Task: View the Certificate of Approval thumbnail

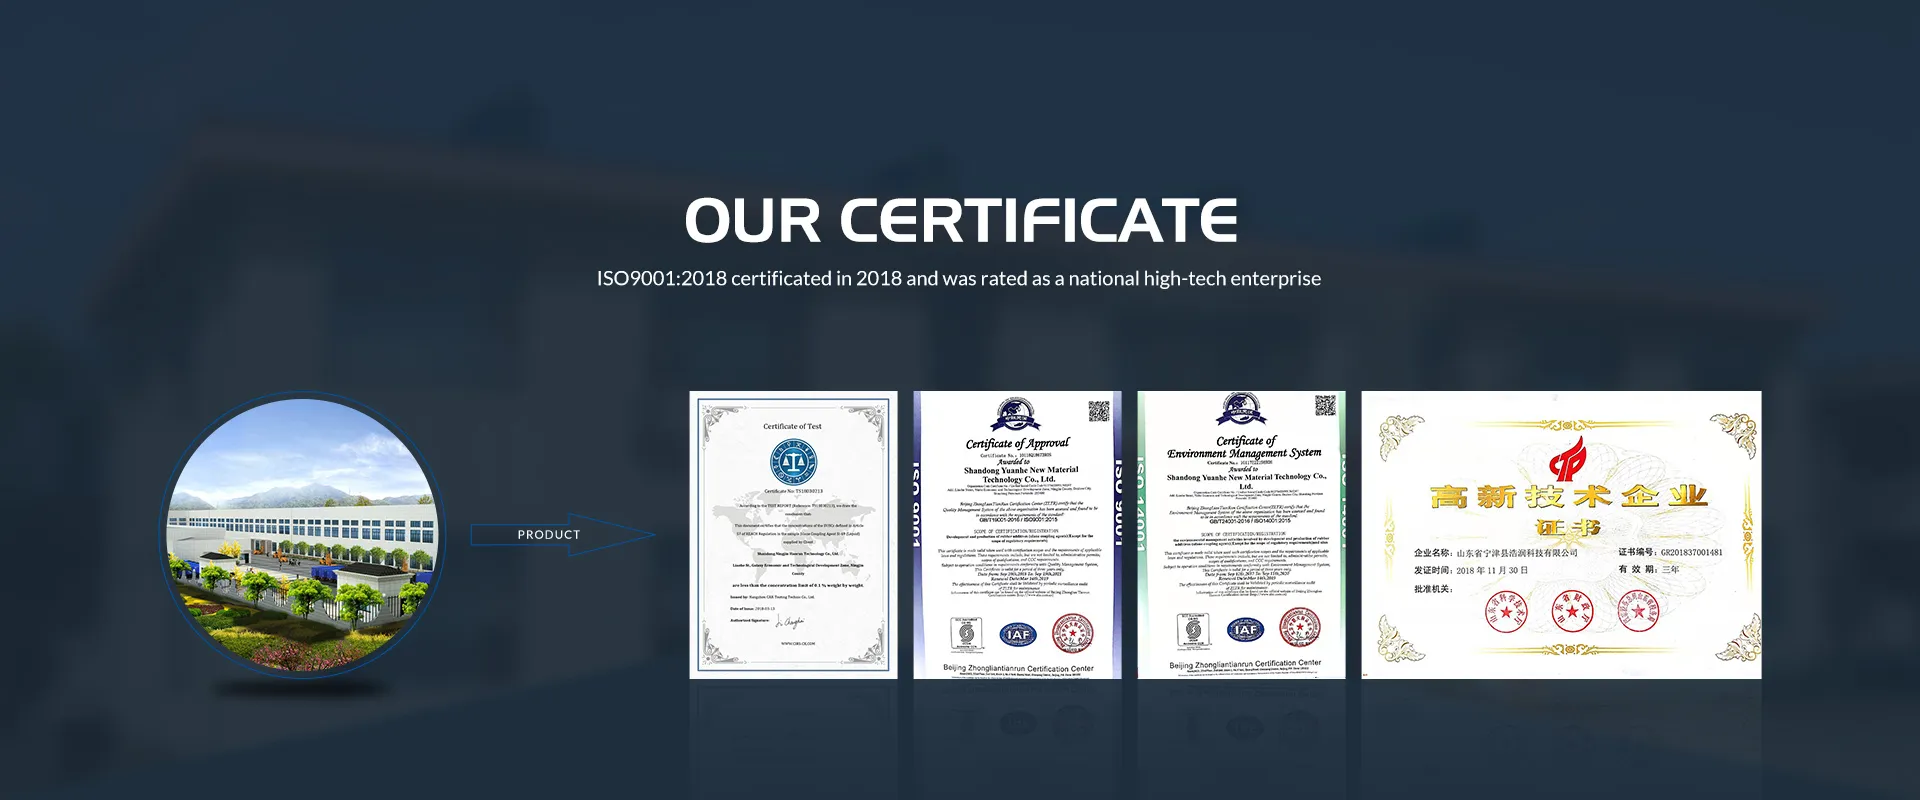Action: coord(1017,535)
